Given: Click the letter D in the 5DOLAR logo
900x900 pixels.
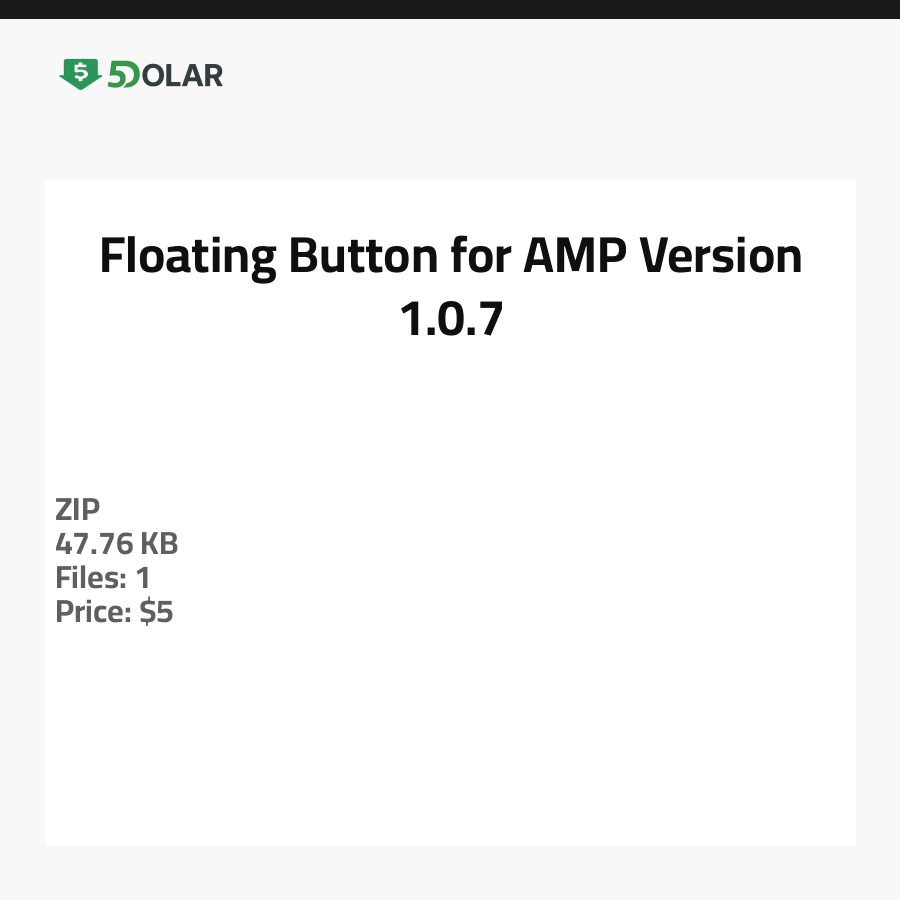Looking at the screenshot, I should [131, 75].
